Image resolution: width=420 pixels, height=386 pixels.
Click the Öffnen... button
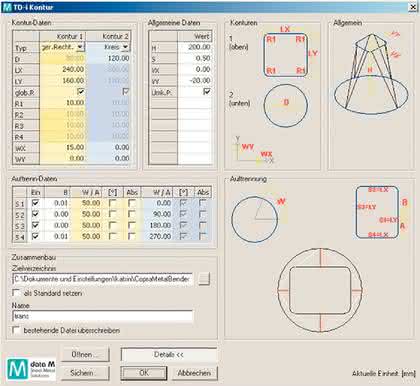click(85, 355)
